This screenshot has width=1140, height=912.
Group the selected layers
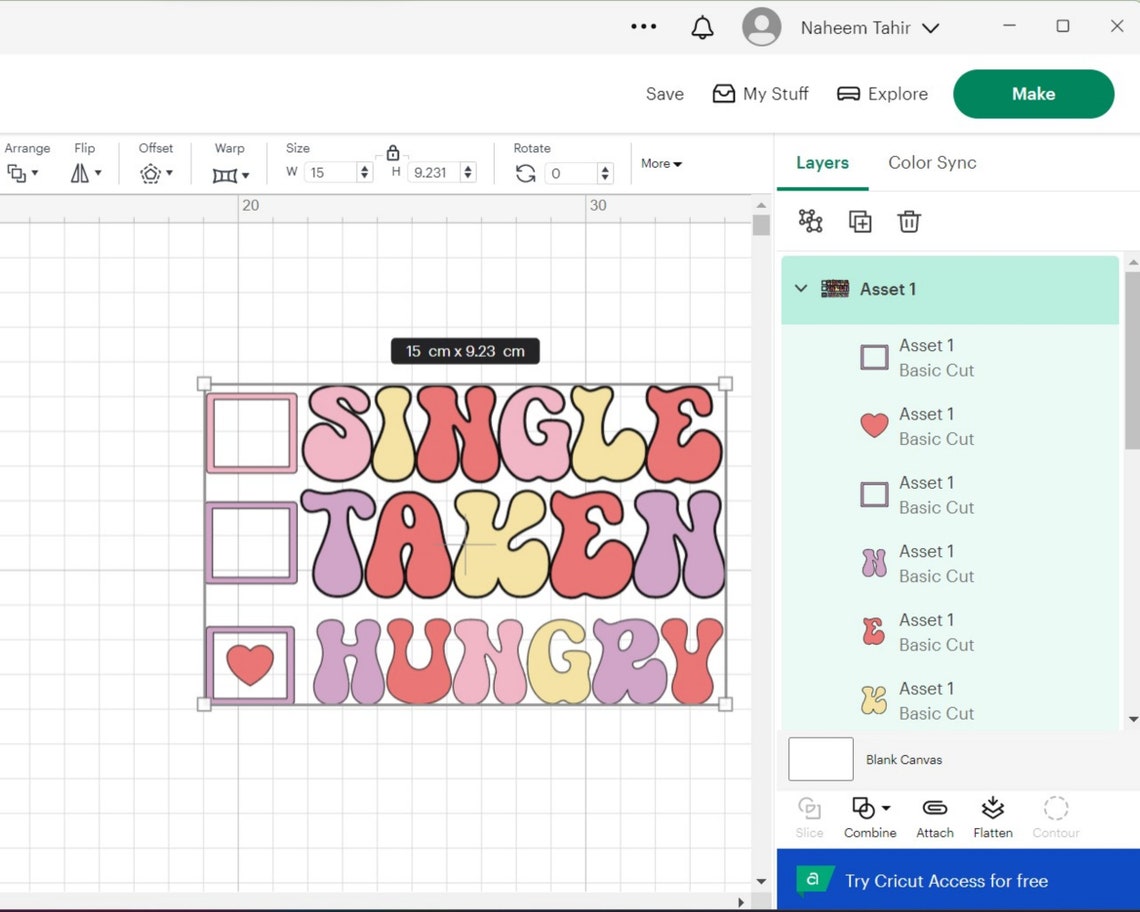(x=810, y=221)
